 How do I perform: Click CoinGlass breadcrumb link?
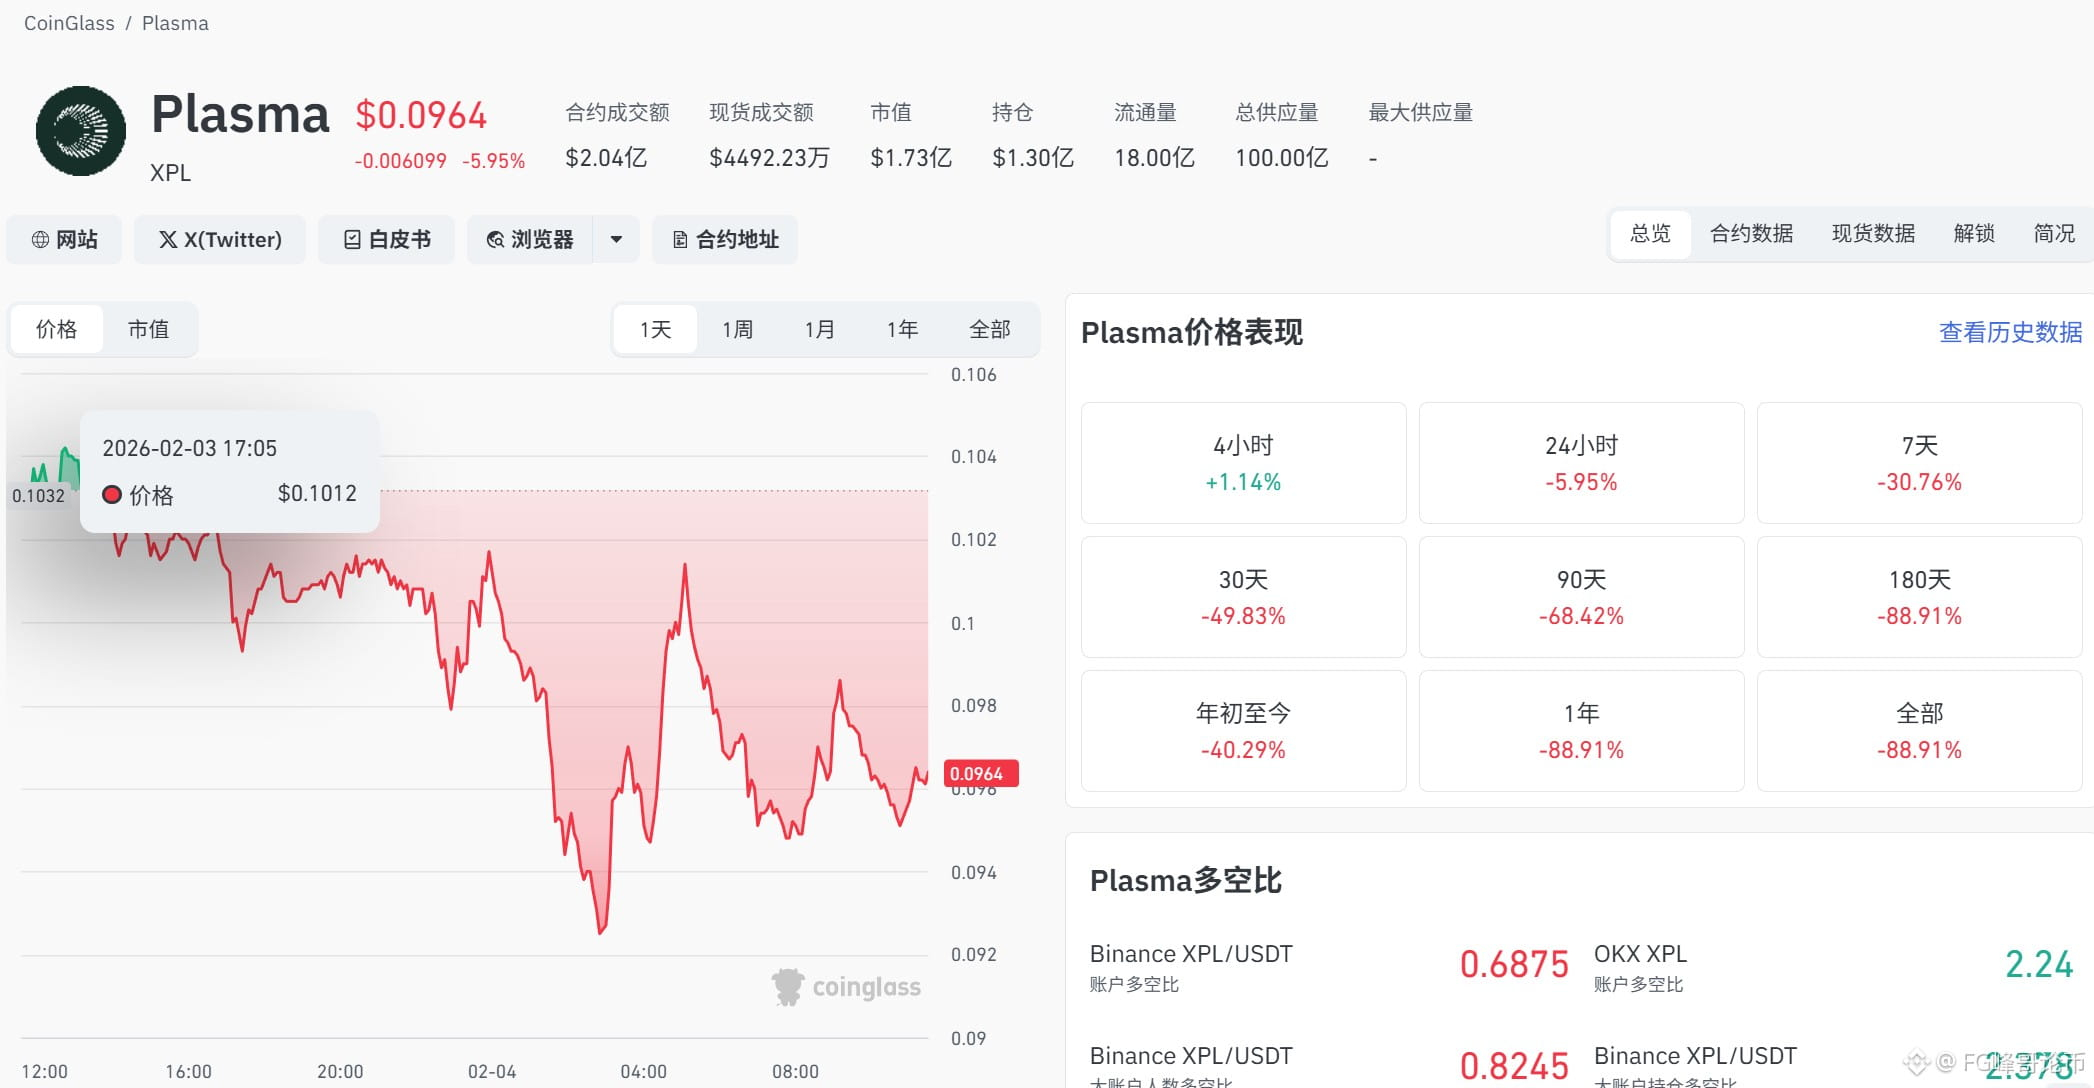[69, 23]
